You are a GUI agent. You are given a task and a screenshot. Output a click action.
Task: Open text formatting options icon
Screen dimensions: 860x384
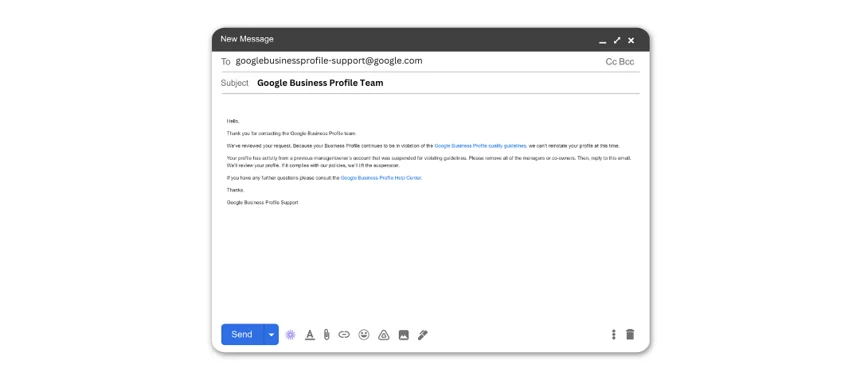(310, 335)
